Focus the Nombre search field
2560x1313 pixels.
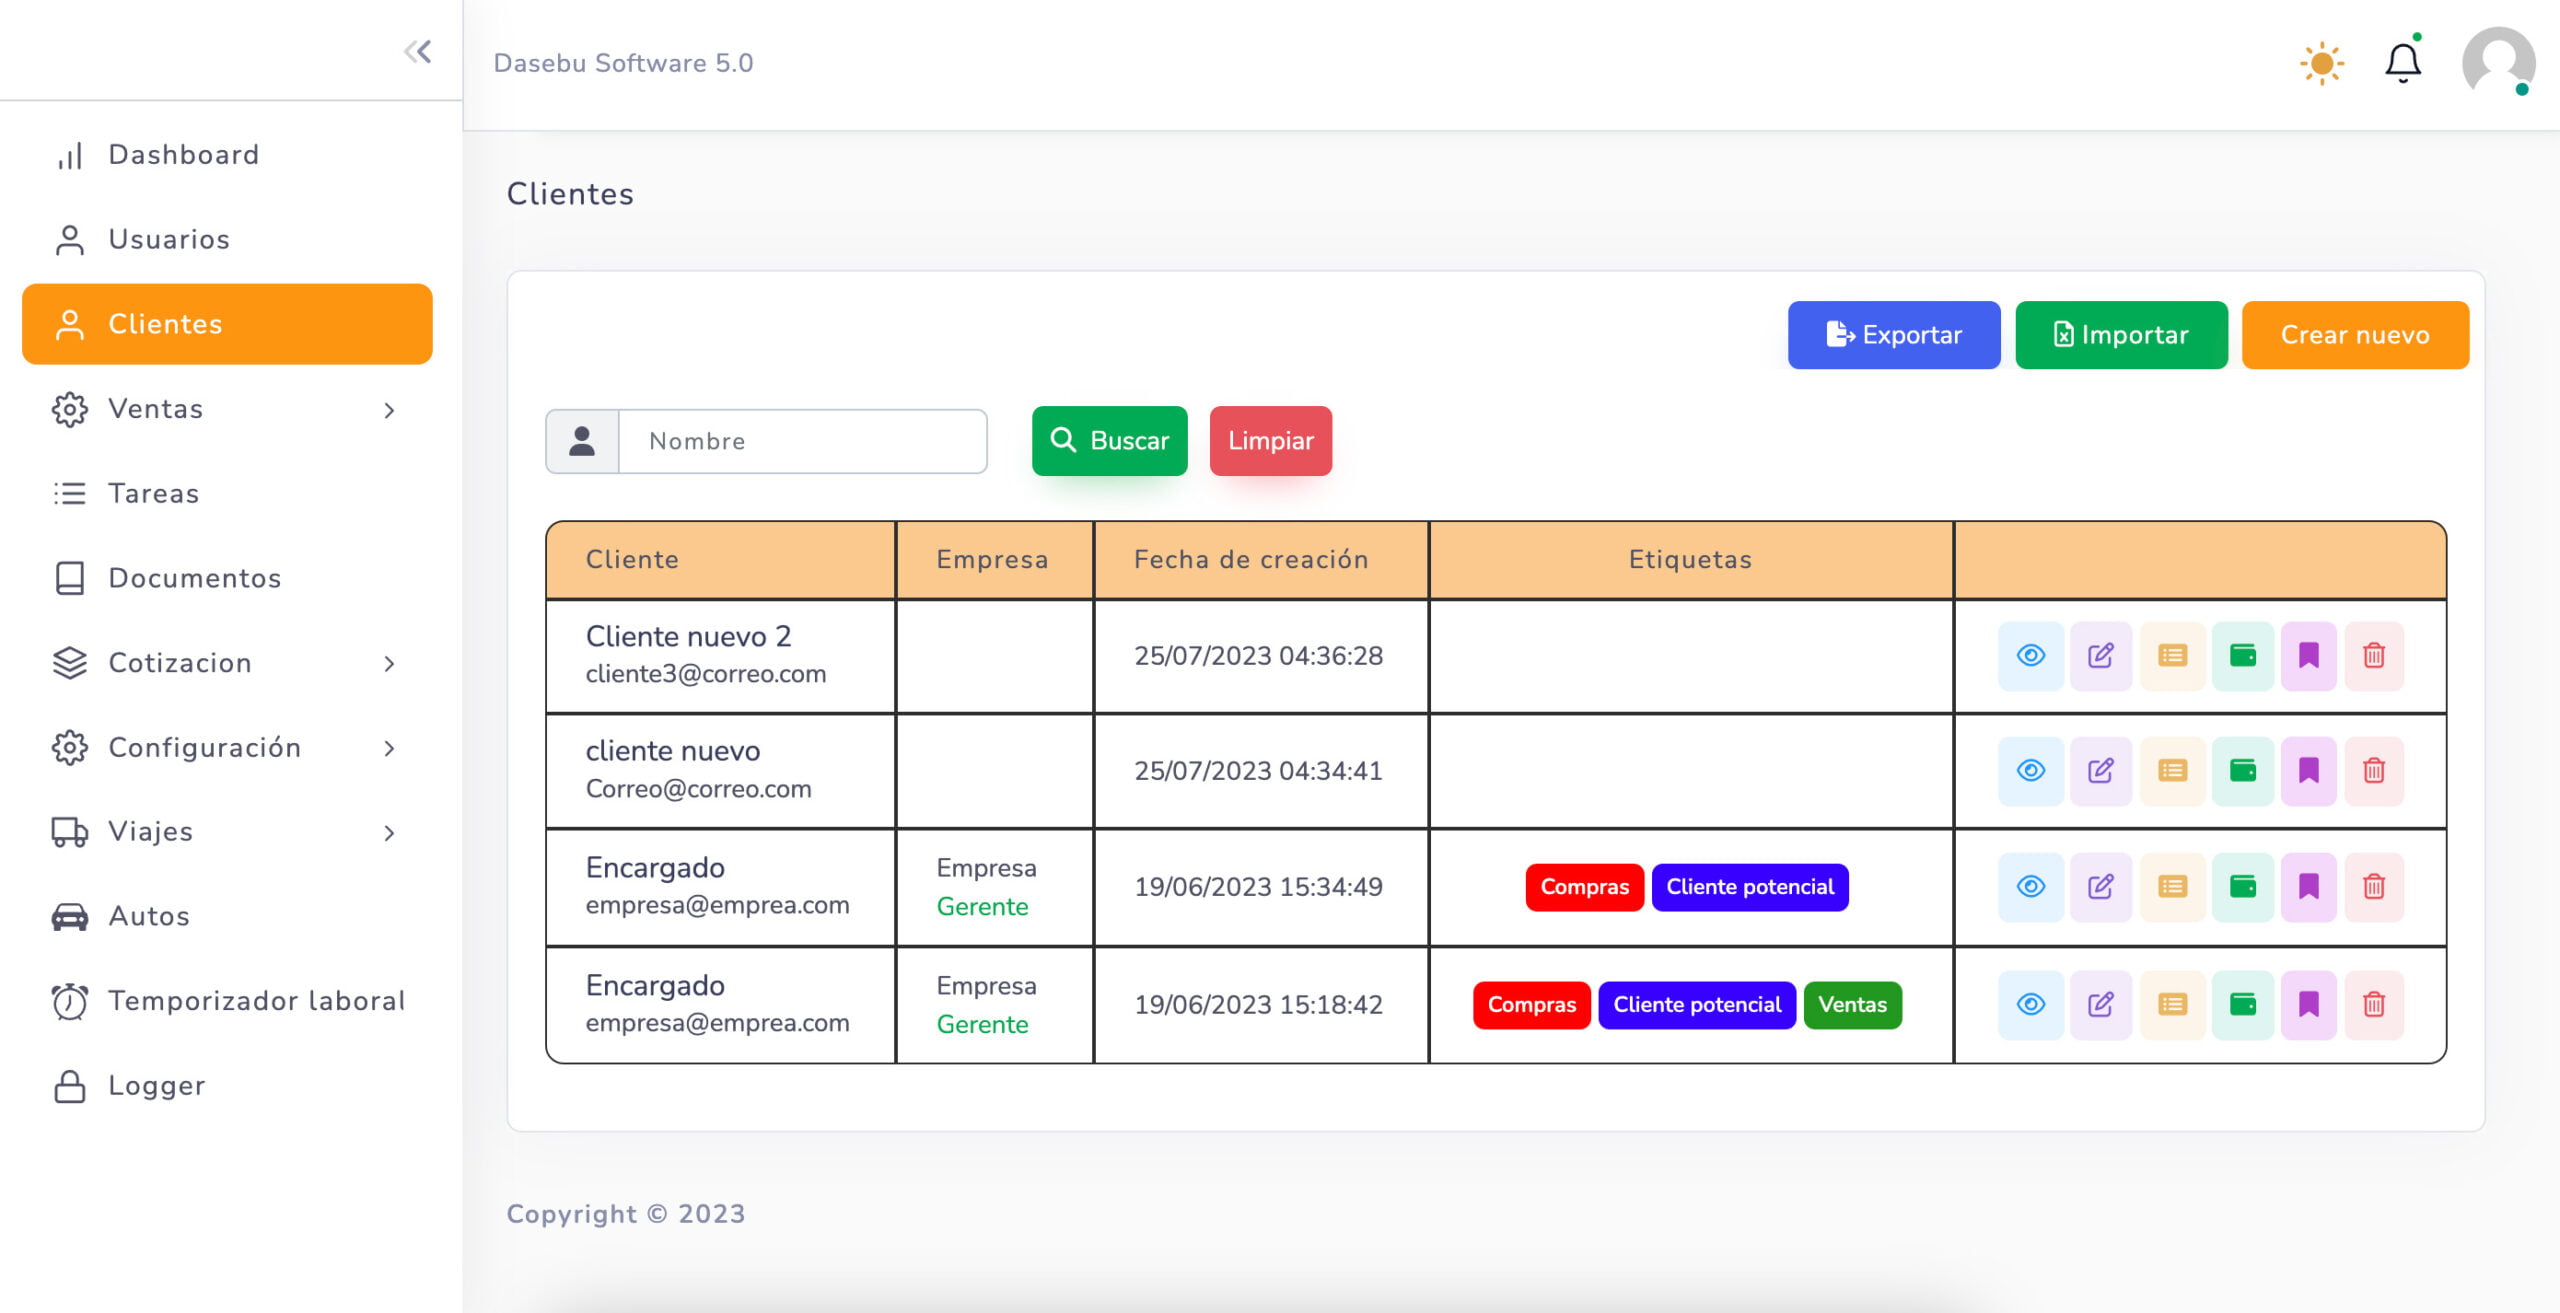802,441
